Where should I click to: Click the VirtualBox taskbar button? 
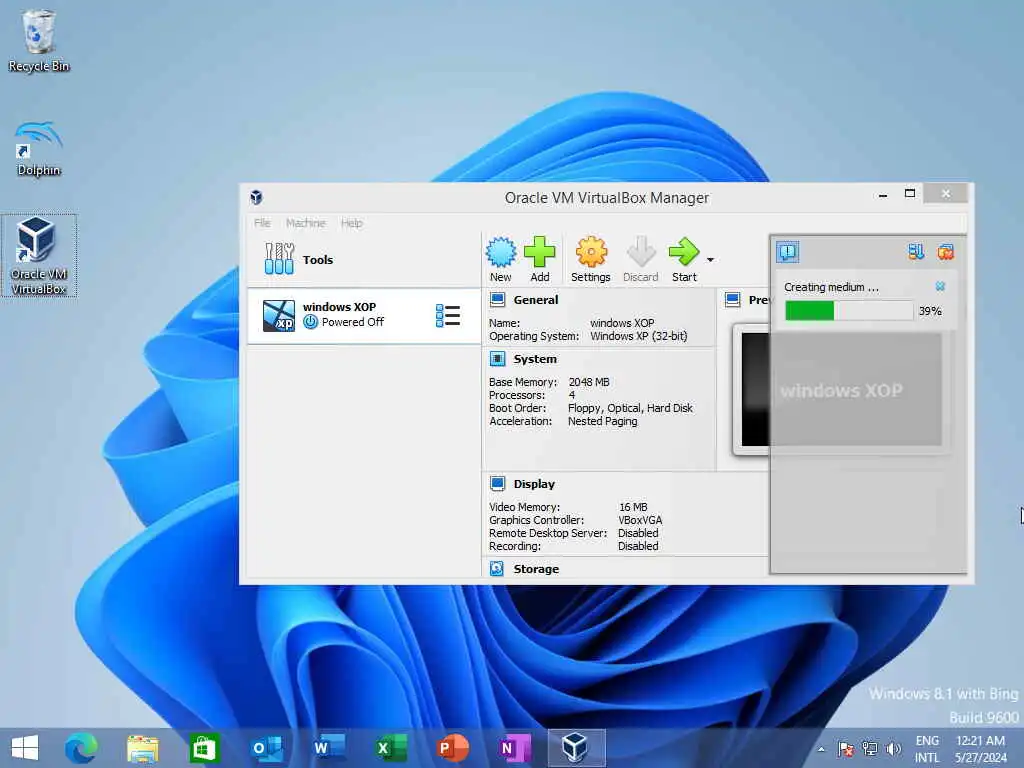576,748
